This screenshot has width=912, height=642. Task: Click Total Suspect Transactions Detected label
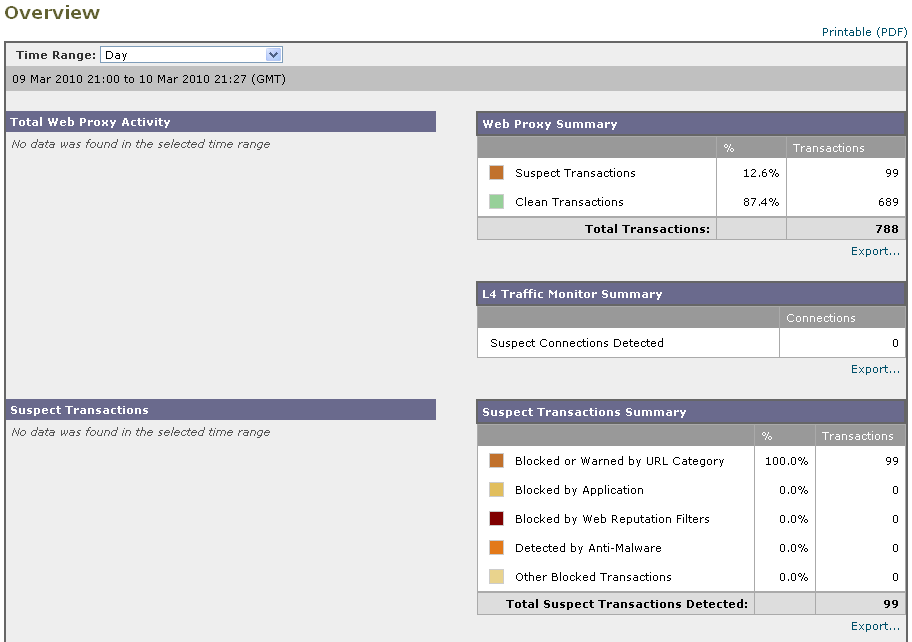(627, 604)
